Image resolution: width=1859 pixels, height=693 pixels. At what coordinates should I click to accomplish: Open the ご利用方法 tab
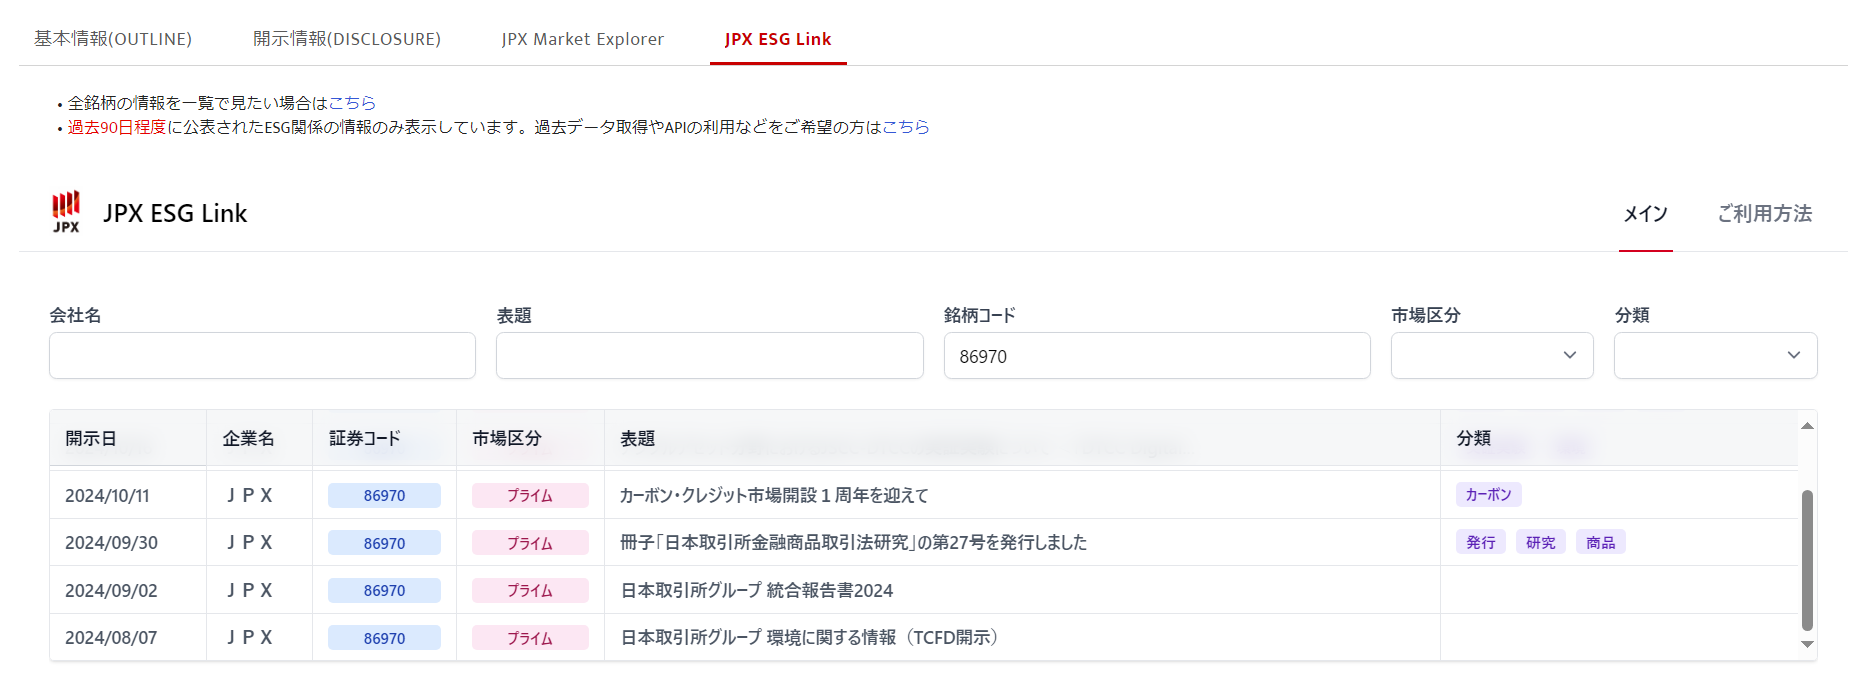click(1765, 214)
